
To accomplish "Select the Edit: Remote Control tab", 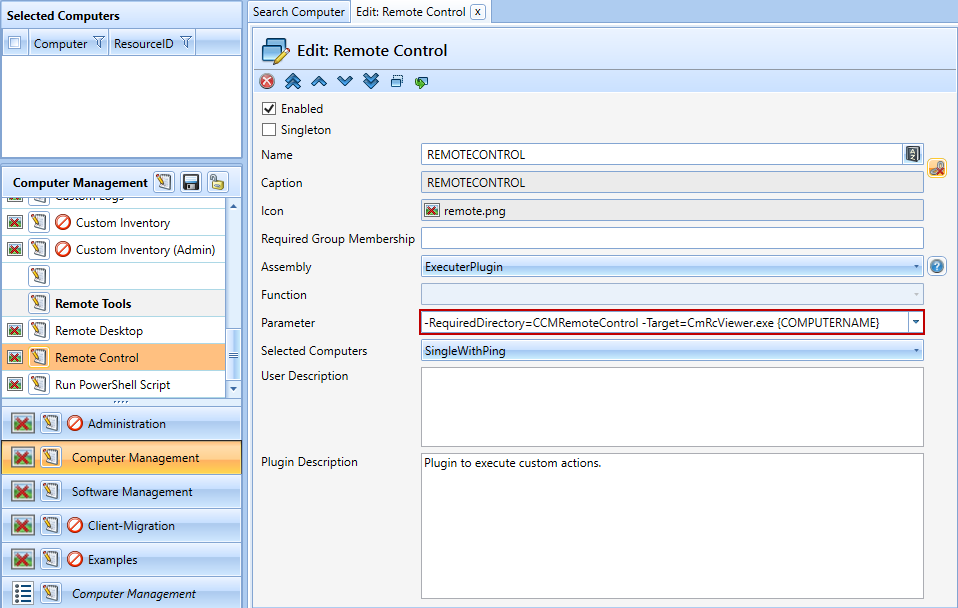I will point(411,12).
